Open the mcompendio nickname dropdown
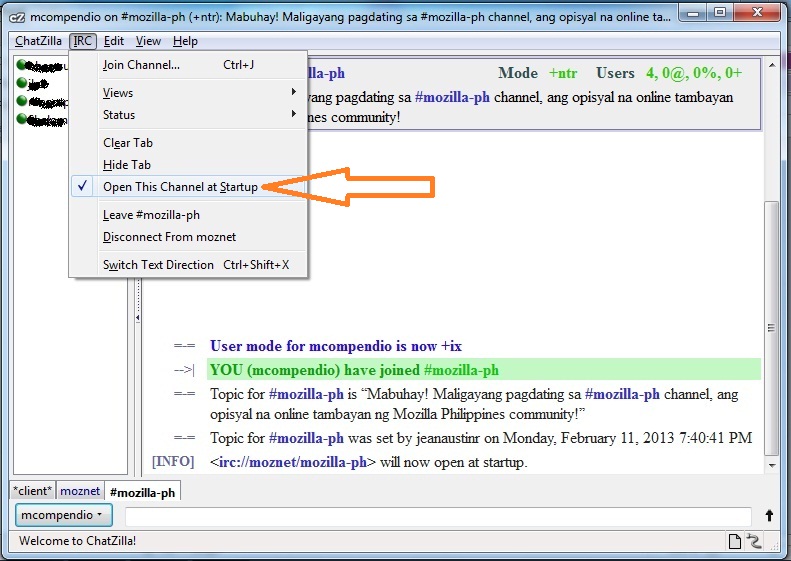 pyautogui.click(x=64, y=515)
